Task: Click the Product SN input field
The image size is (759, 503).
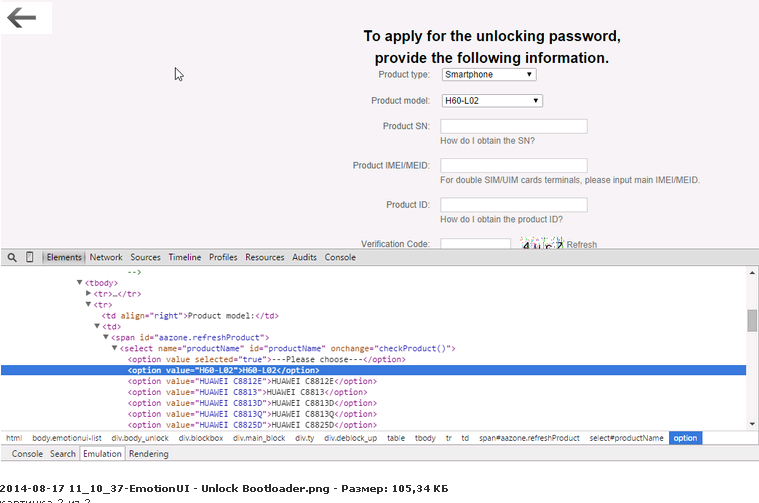Action: [513, 126]
